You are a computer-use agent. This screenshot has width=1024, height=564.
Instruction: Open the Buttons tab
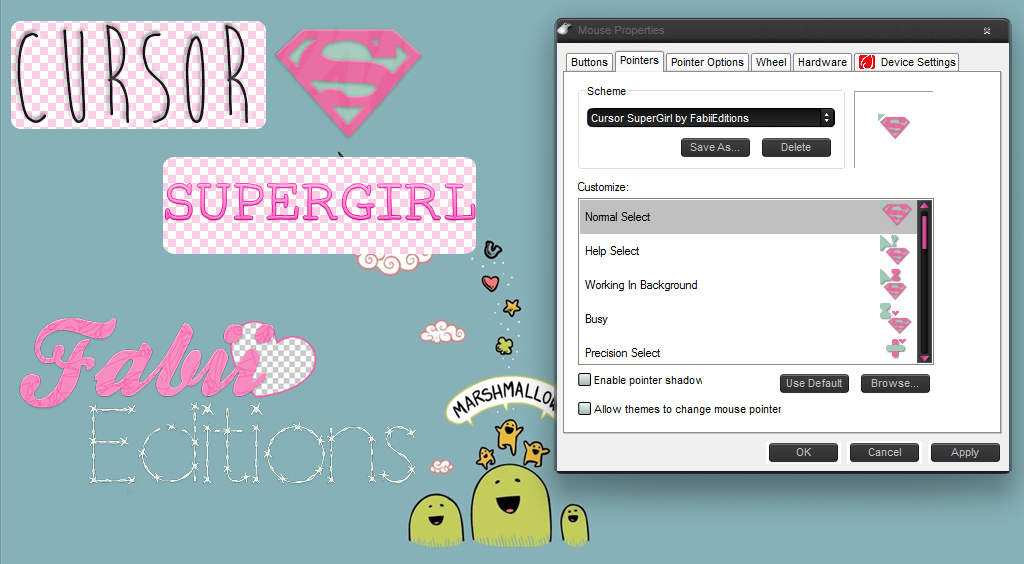tap(589, 62)
